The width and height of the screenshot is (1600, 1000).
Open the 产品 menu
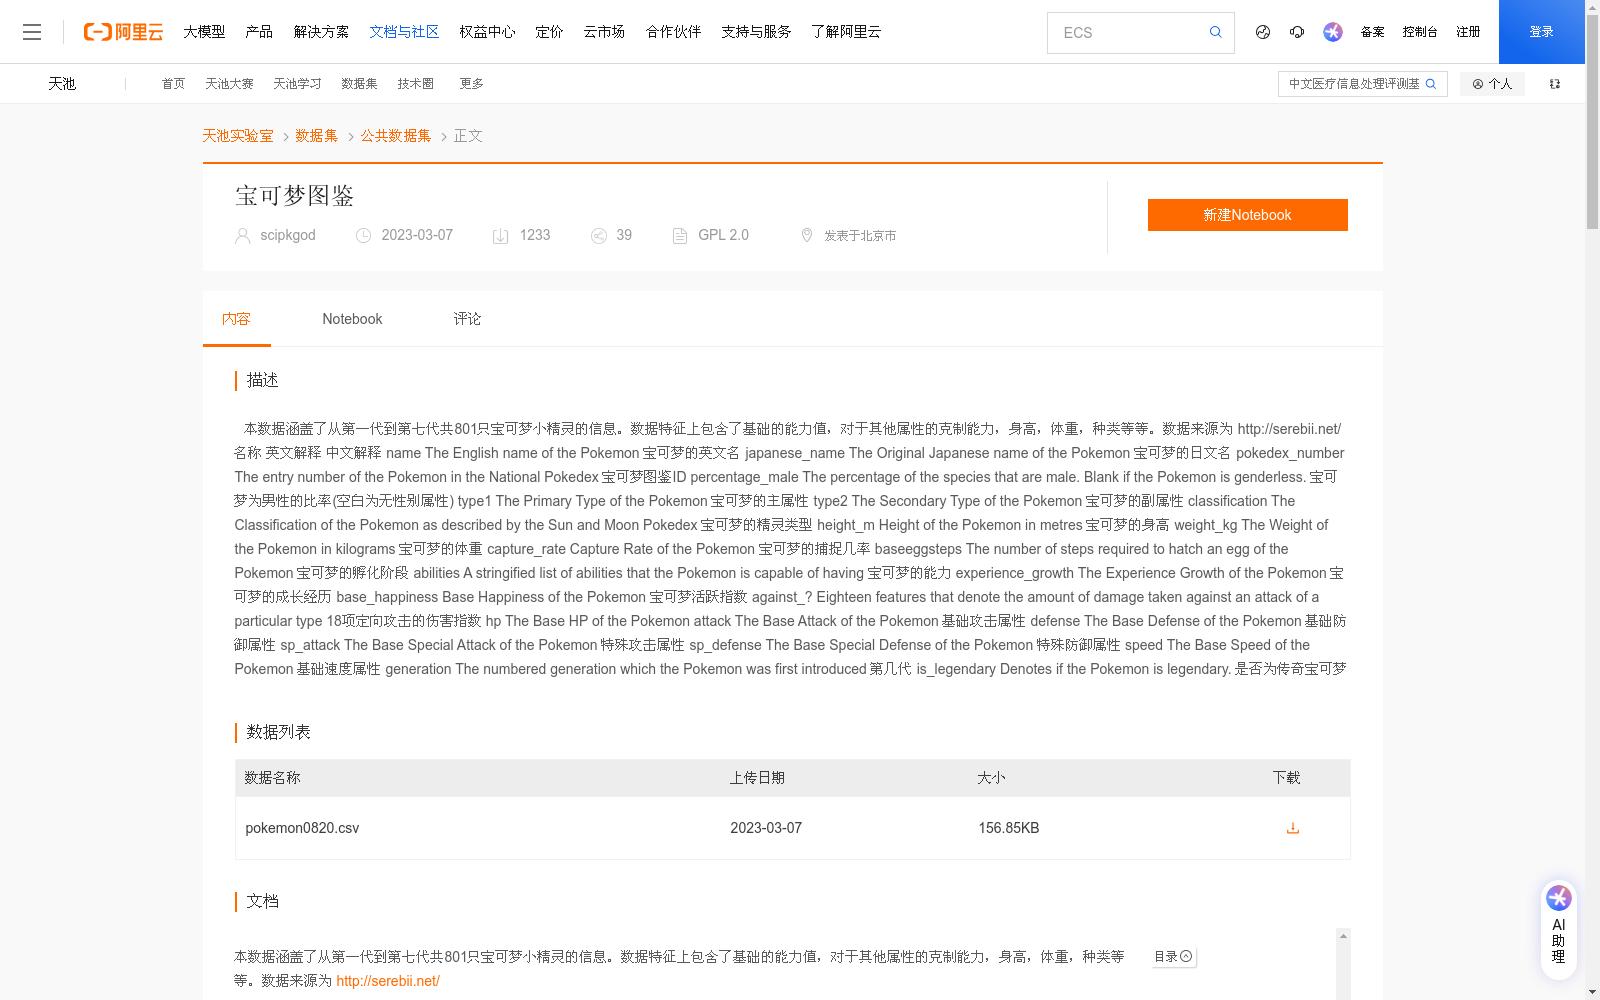pos(259,32)
